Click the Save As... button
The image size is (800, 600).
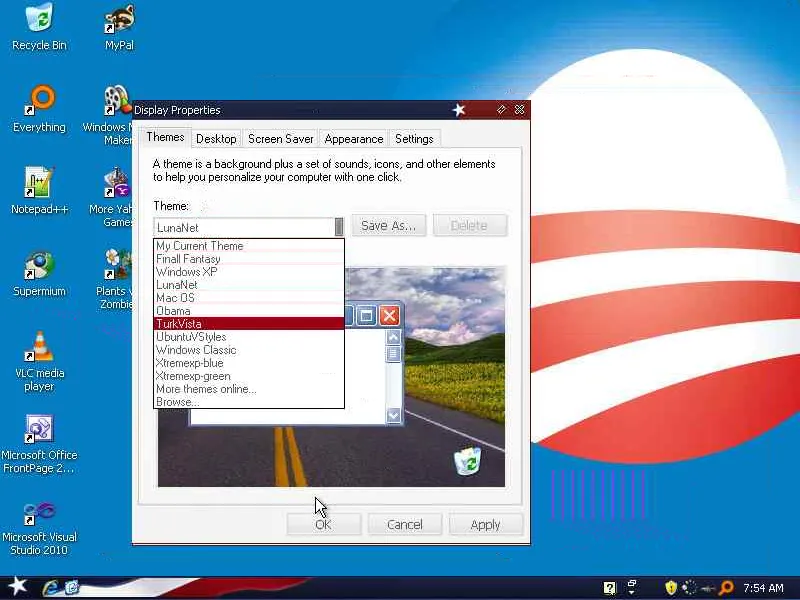tap(388, 226)
